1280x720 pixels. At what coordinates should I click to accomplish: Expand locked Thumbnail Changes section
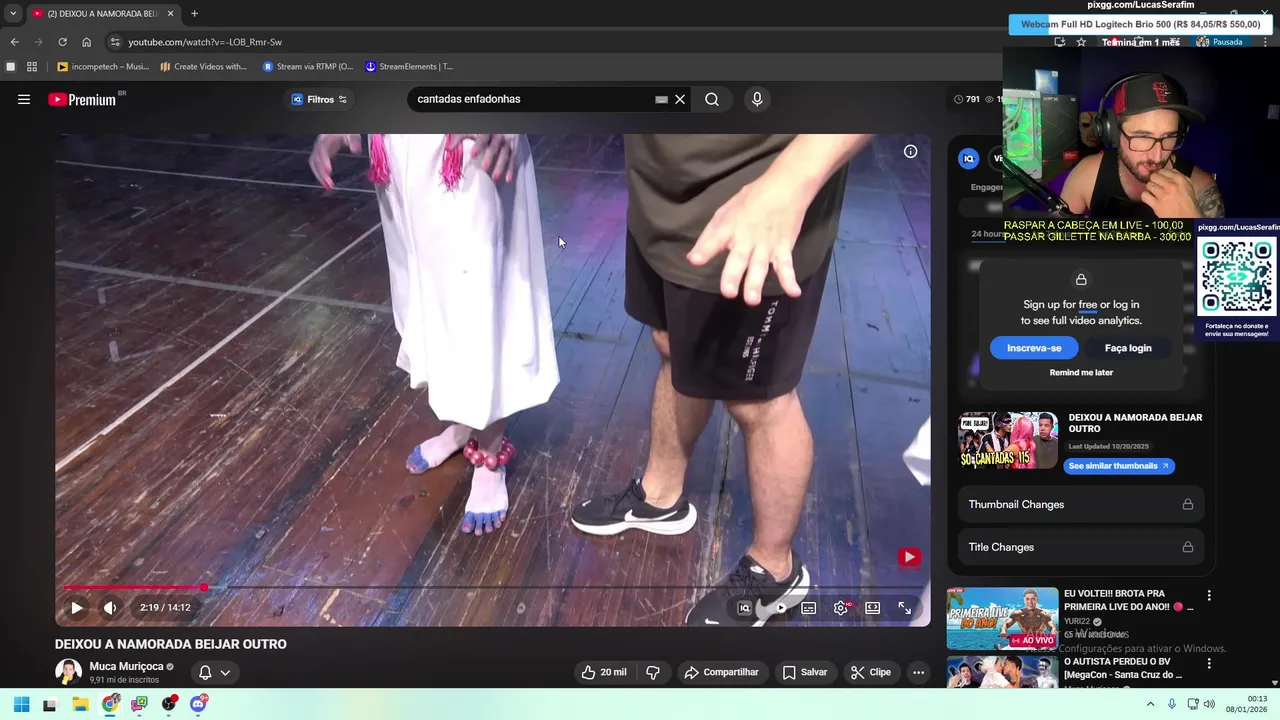click(x=1080, y=504)
